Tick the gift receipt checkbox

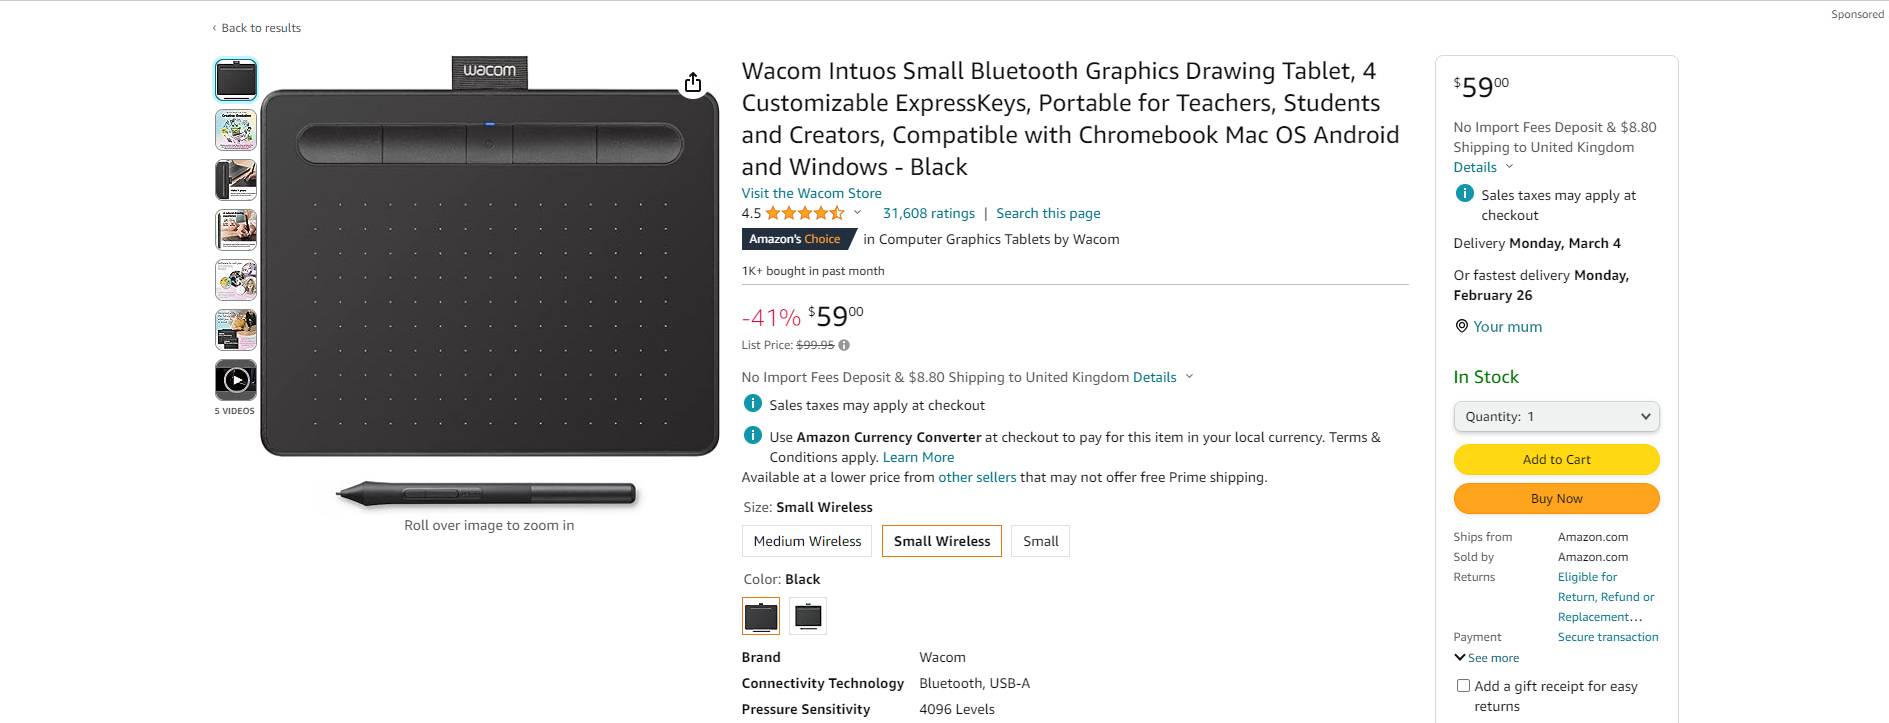pyautogui.click(x=1463, y=686)
